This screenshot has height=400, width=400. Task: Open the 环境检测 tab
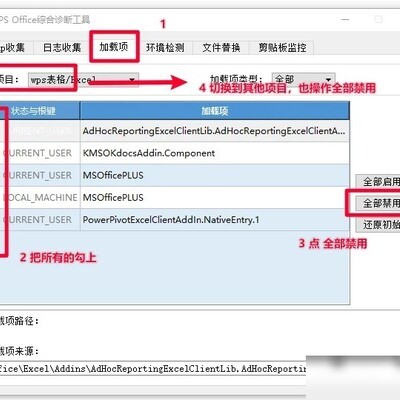point(165,48)
